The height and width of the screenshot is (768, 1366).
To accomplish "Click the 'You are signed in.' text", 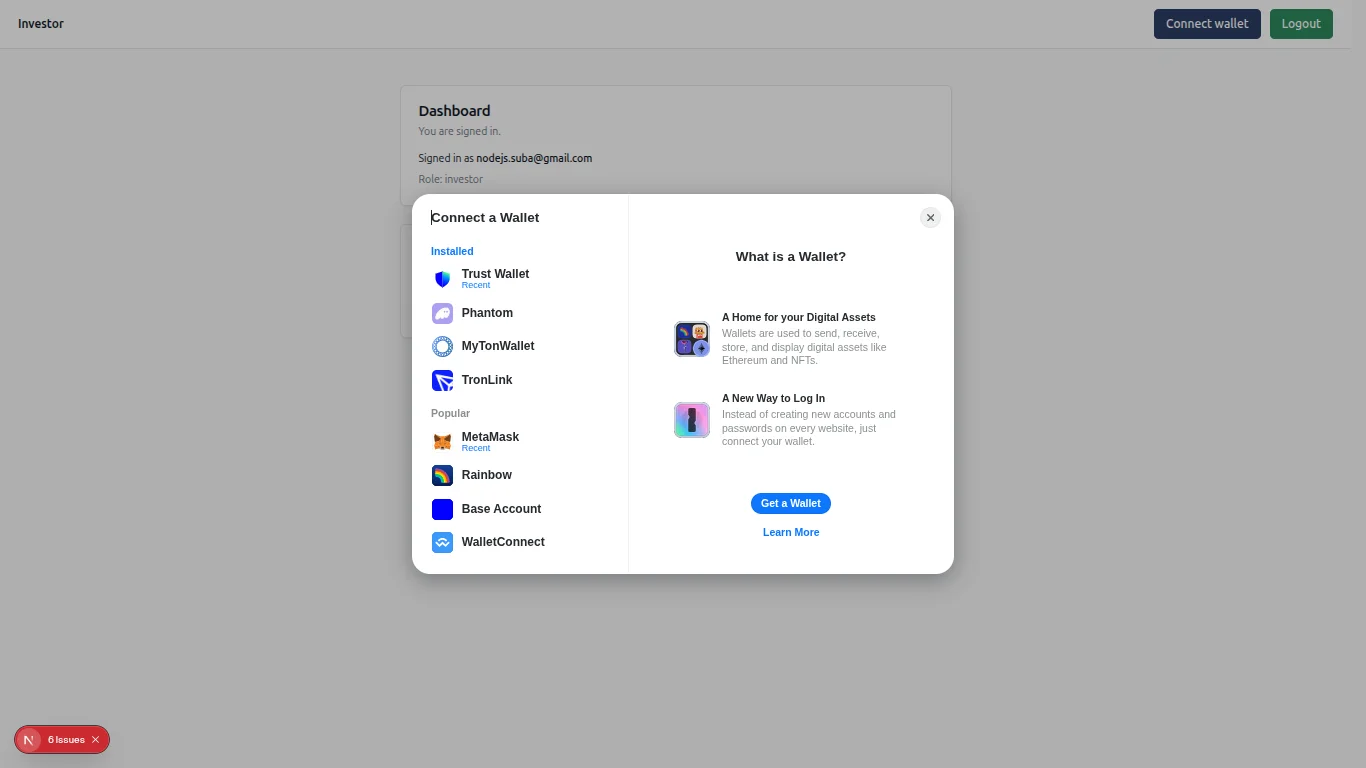I will coord(459,131).
